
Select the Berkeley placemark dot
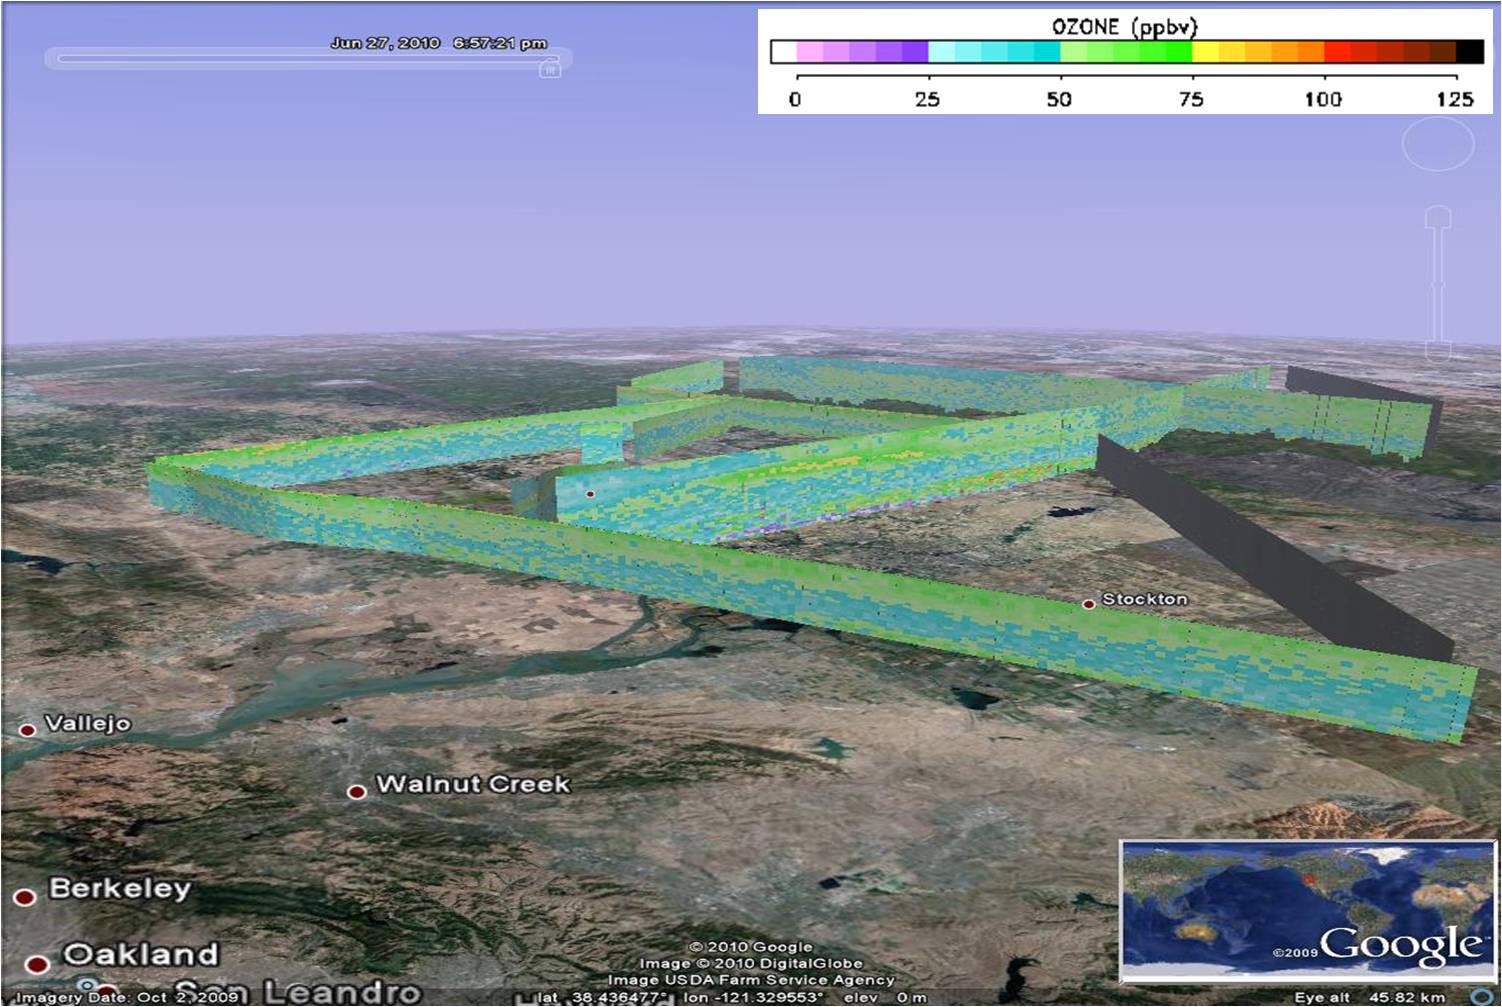pos(25,897)
